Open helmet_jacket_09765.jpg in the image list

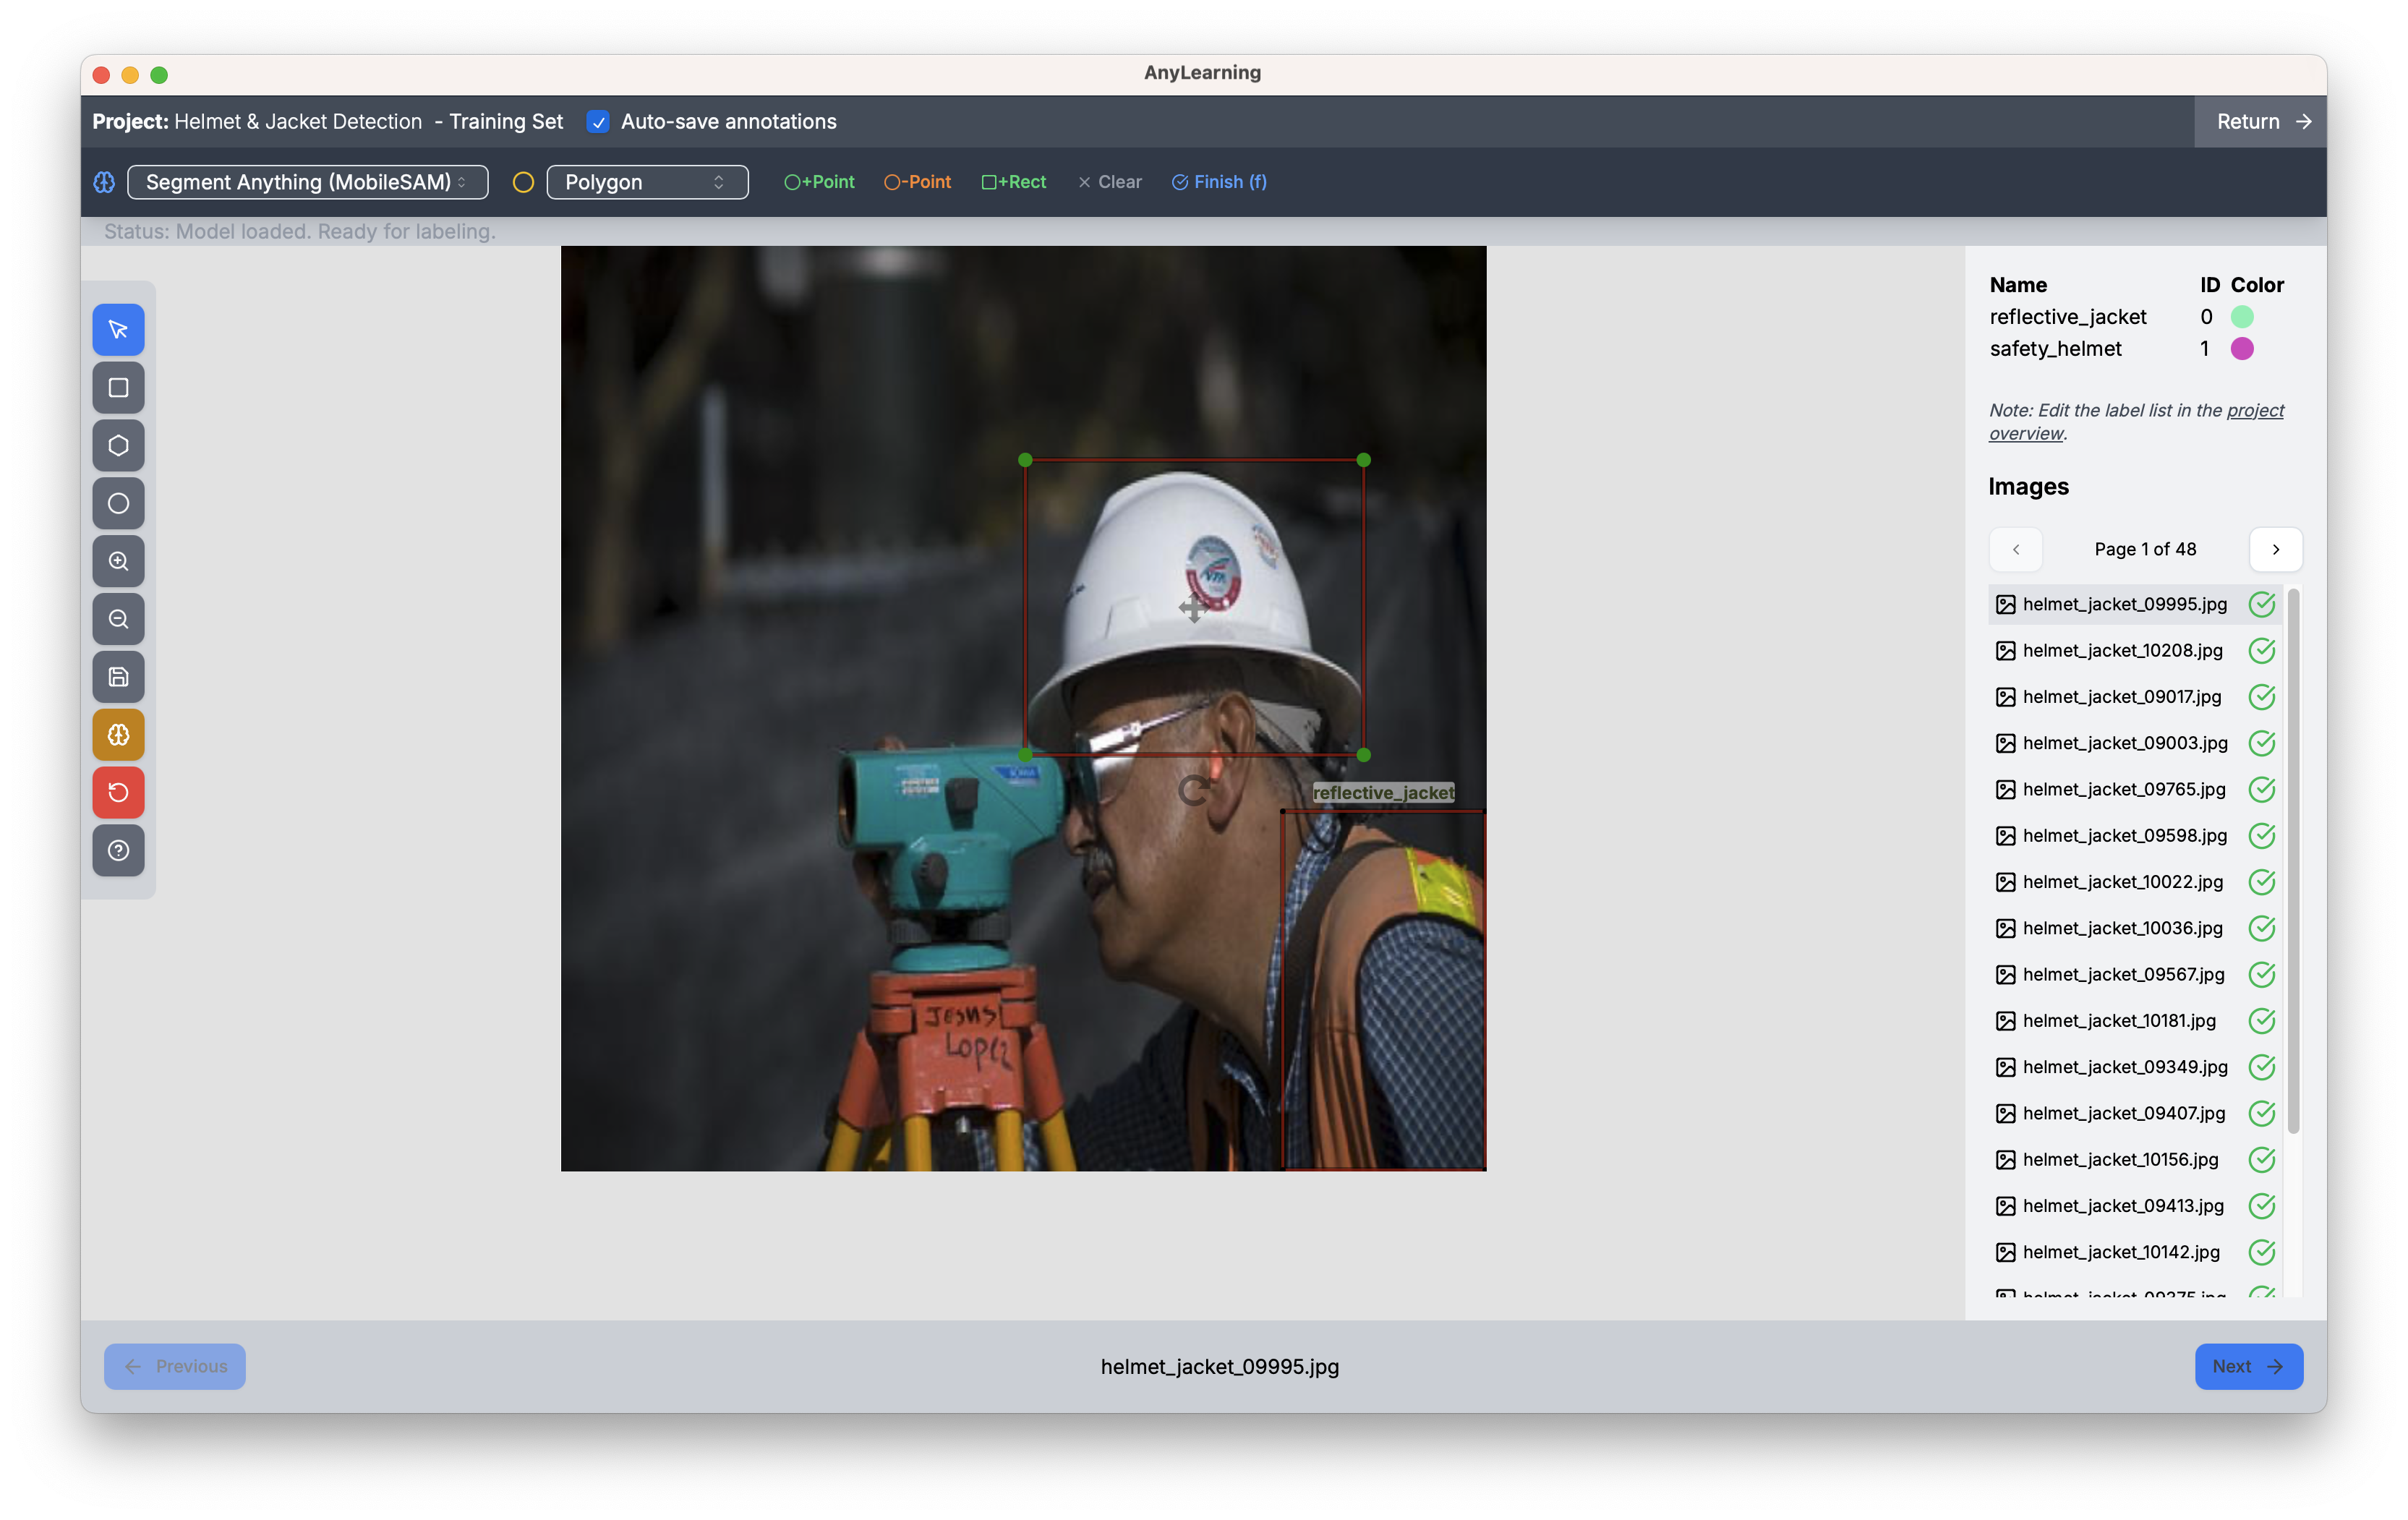point(2123,790)
